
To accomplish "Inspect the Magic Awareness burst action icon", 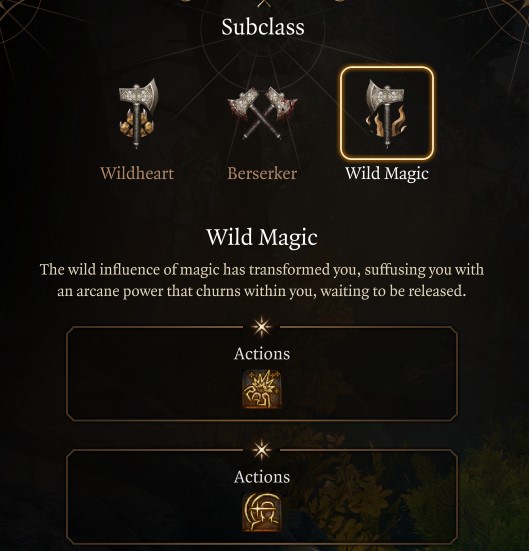I will point(262,389).
